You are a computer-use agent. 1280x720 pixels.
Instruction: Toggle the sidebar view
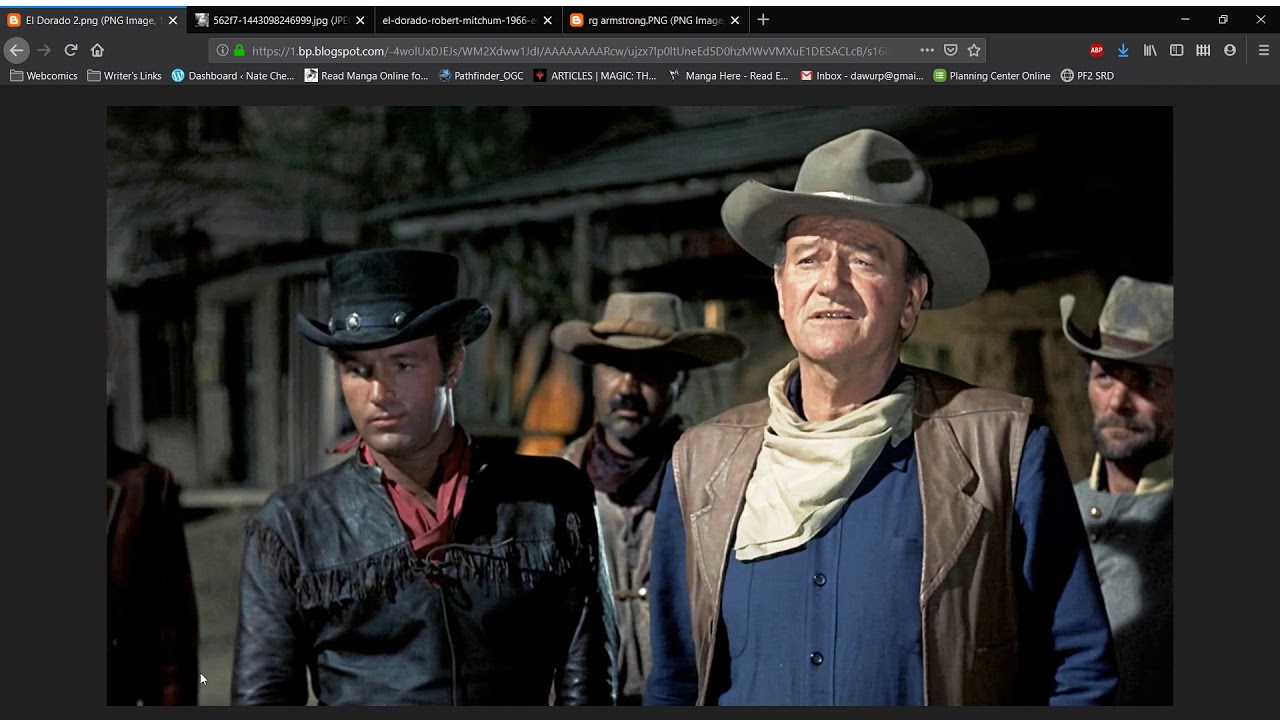(1177, 50)
